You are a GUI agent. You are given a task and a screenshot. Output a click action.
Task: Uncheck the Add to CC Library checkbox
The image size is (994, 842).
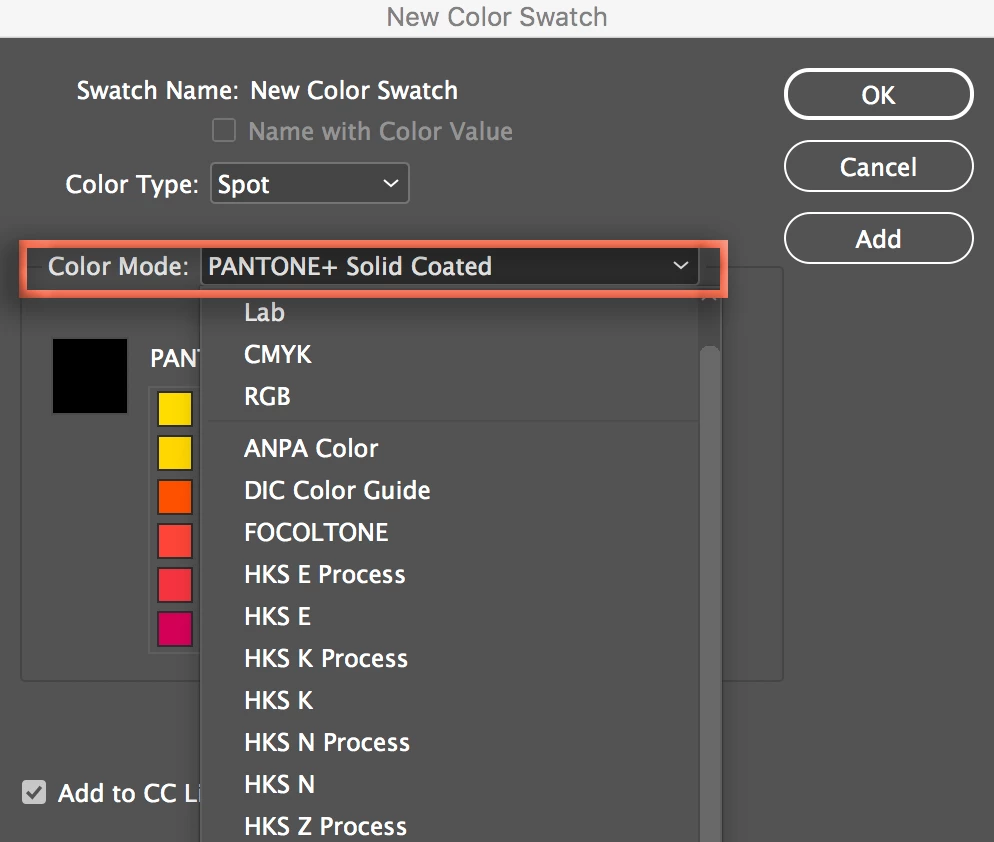pyautogui.click(x=34, y=792)
